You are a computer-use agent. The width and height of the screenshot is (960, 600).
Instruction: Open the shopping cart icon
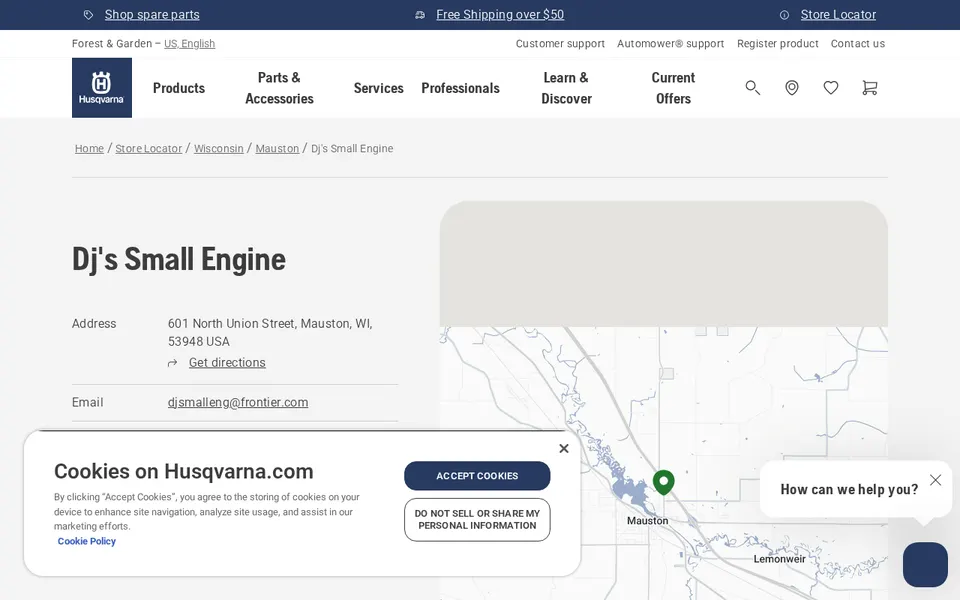click(x=869, y=88)
